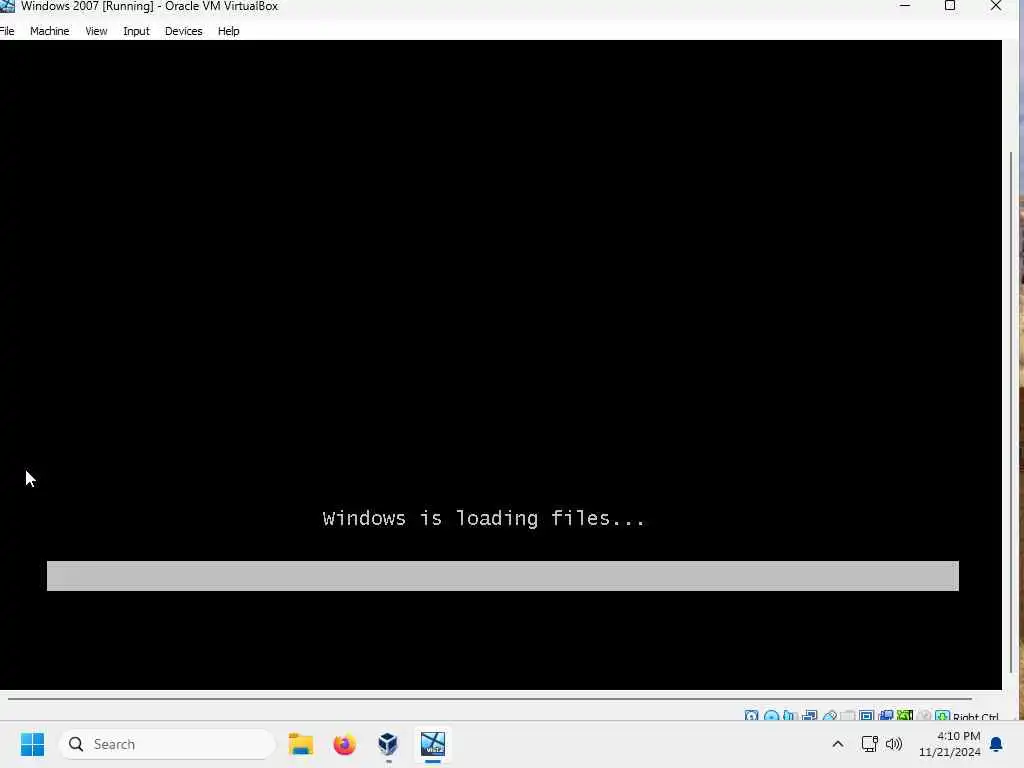Click the display settings status icon
Viewport: 1024px width, 768px height.
[x=866, y=716]
